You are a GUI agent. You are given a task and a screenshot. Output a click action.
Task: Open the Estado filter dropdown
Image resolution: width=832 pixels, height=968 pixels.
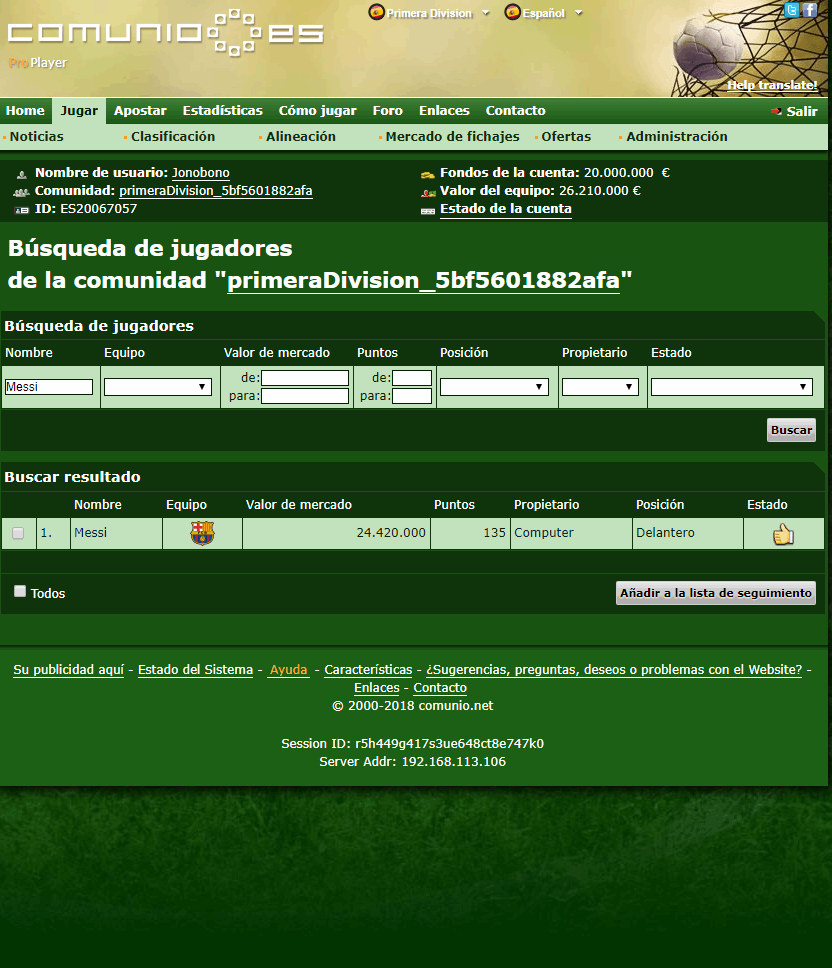[x=731, y=387]
